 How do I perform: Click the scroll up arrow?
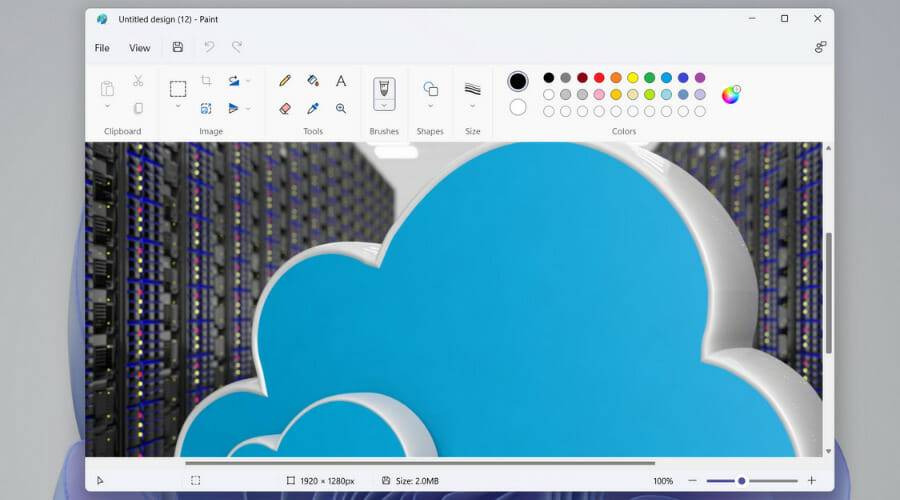(828, 148)
